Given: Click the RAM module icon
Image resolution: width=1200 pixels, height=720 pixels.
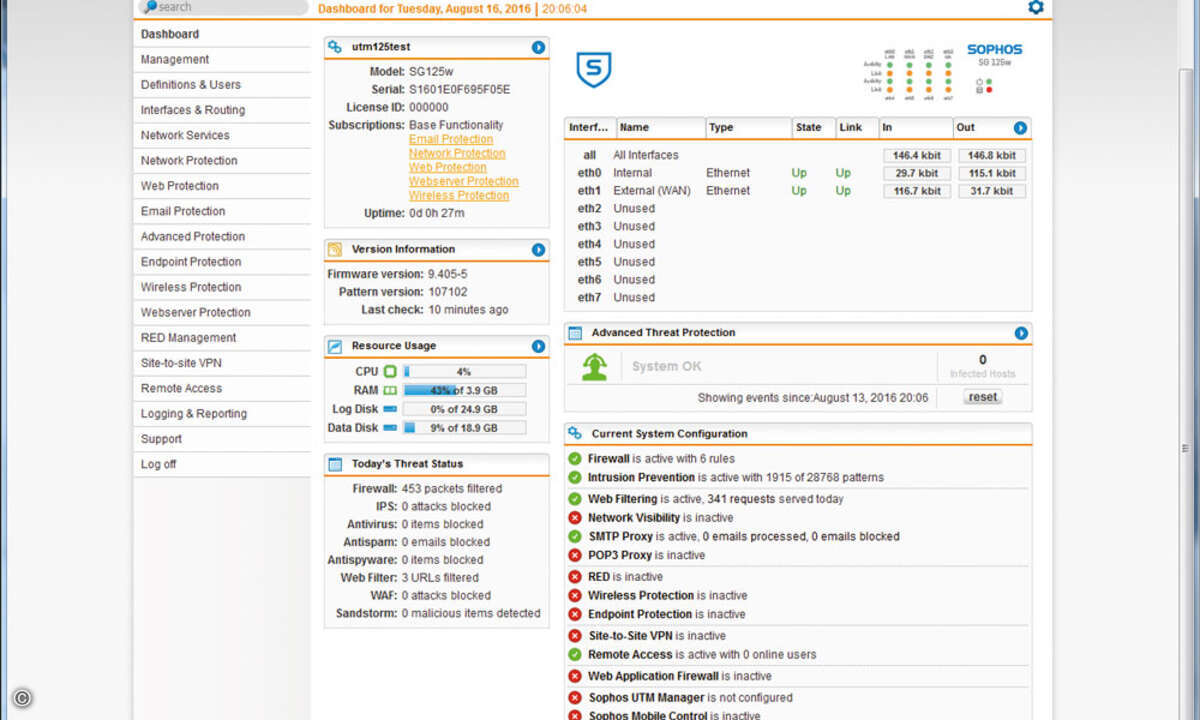Looking at the screenshot, I should click(390, 390).
